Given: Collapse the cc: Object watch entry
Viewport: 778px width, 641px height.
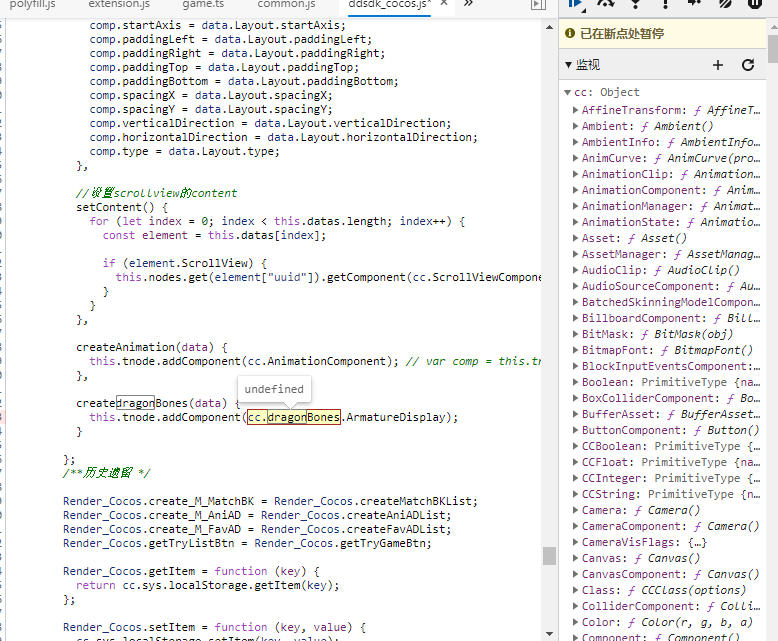Looking at the screenshot, I should point(568,92).
